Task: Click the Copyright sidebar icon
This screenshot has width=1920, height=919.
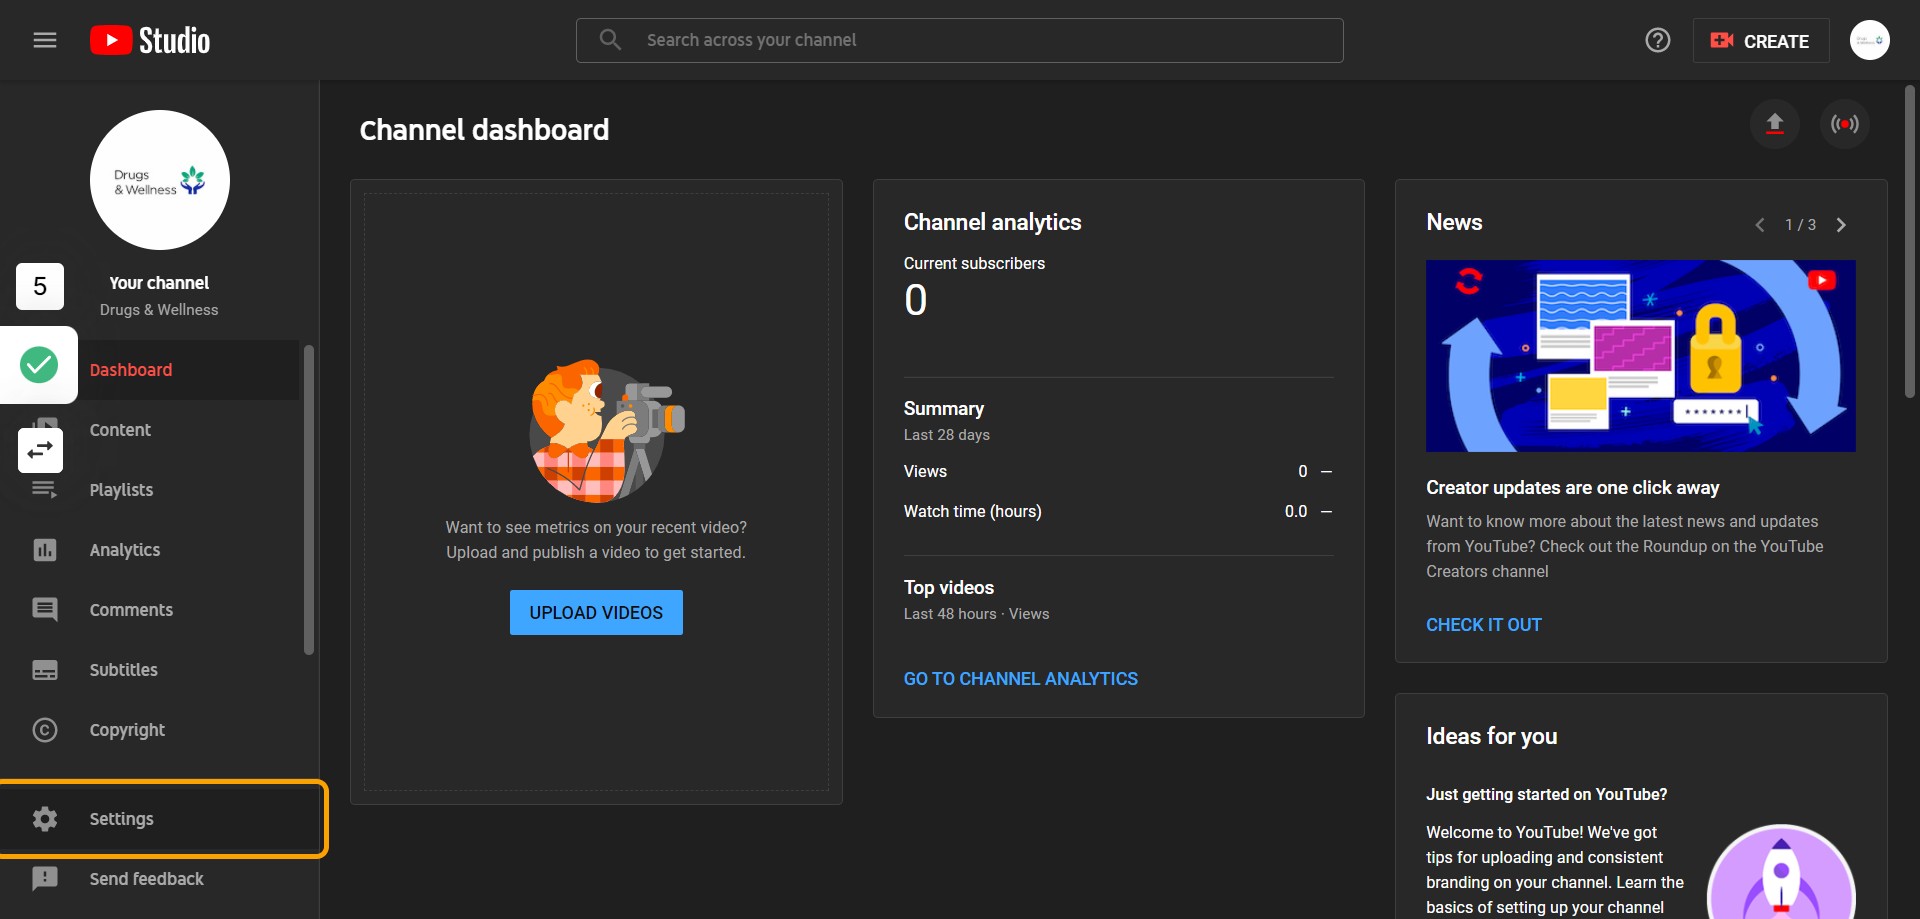Action: 45,730
